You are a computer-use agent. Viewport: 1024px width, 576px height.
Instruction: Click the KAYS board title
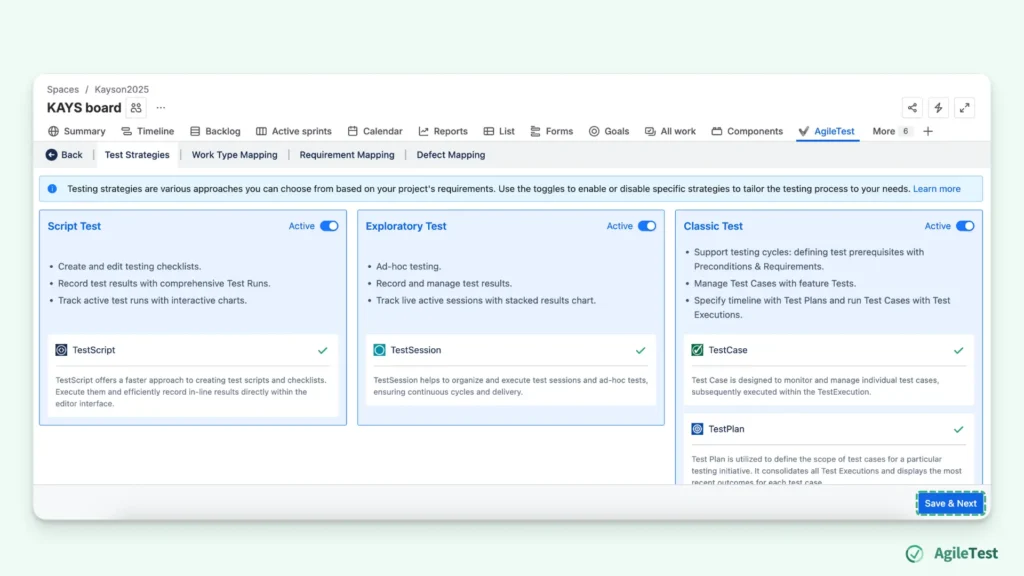pyautogui.click(x=84, y=108)
